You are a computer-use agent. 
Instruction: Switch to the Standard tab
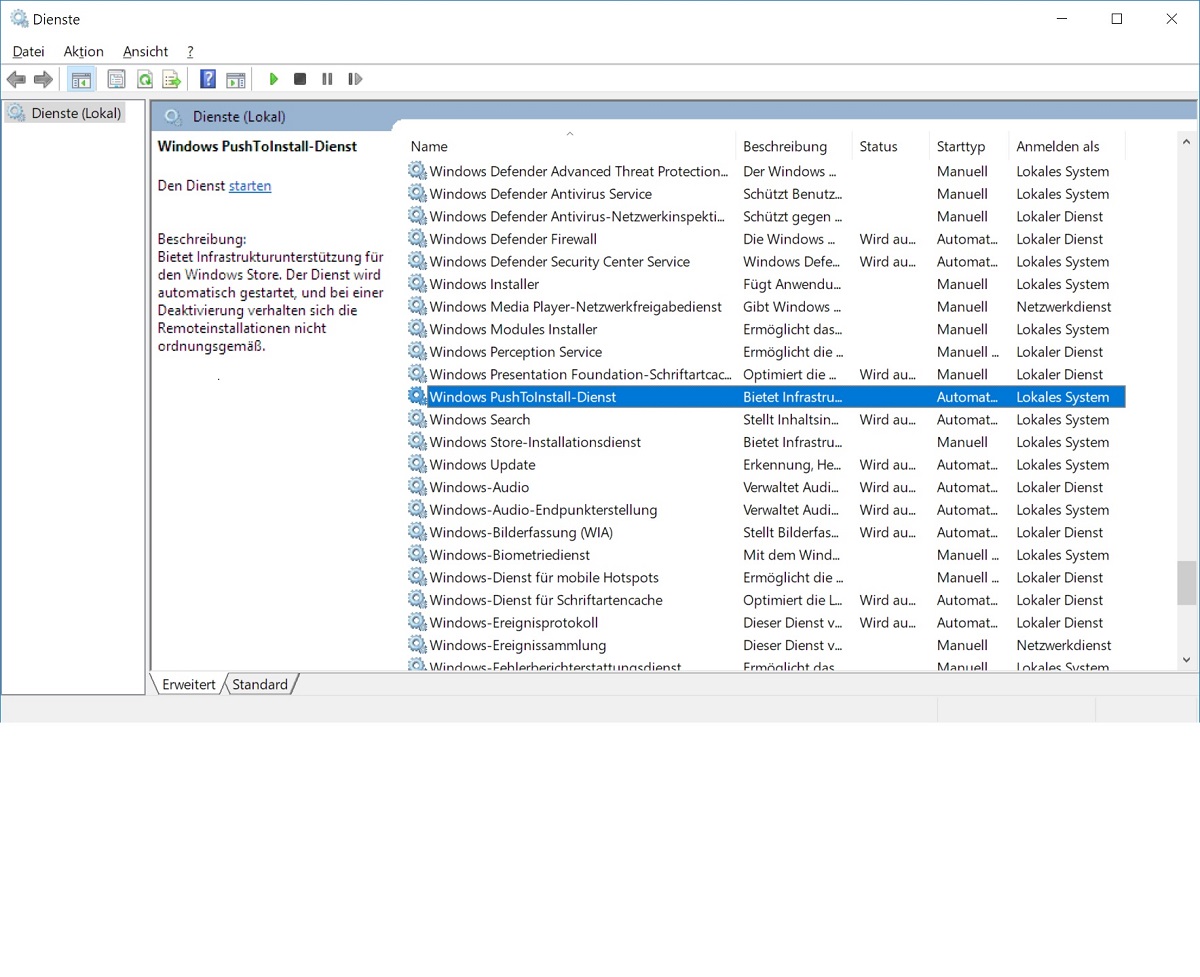tap(260, 685)
